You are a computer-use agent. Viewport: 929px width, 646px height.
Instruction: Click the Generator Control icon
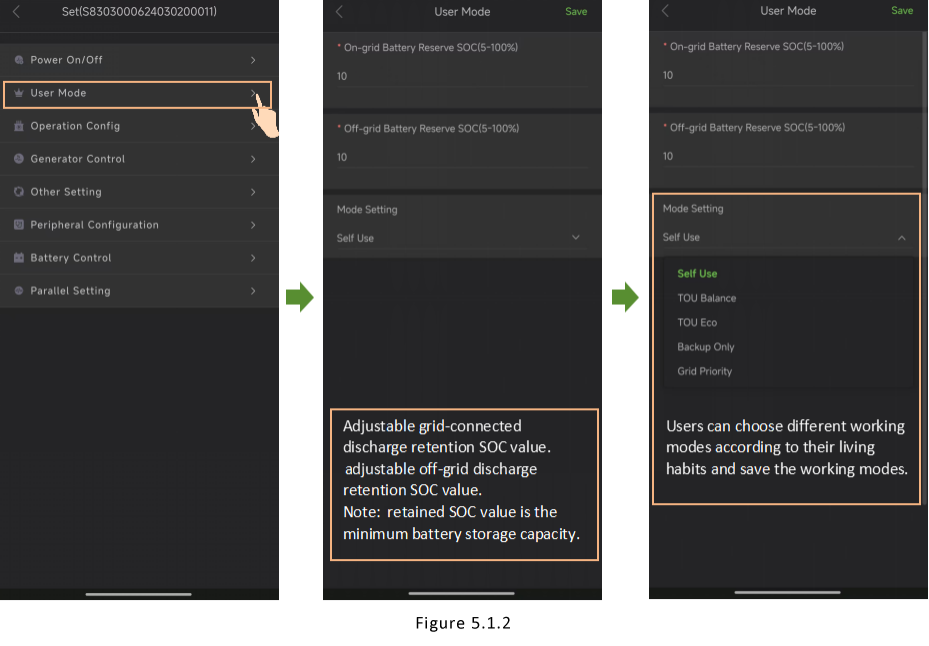point(19,159)
